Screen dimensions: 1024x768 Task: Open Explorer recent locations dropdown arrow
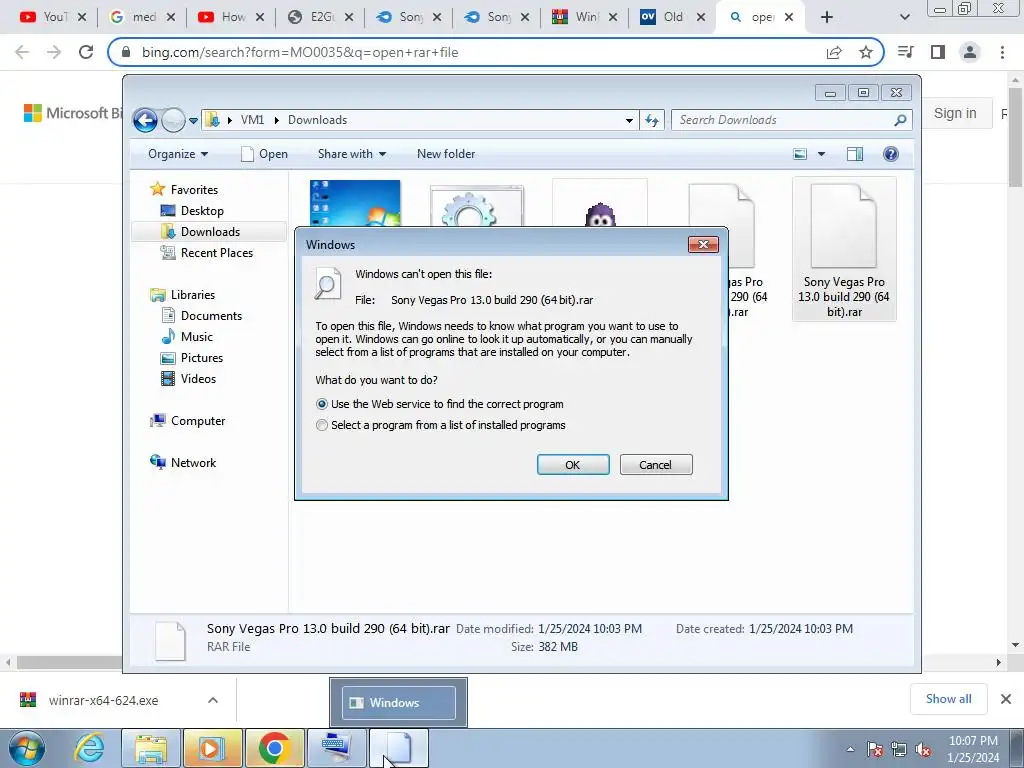coord(193,121)
